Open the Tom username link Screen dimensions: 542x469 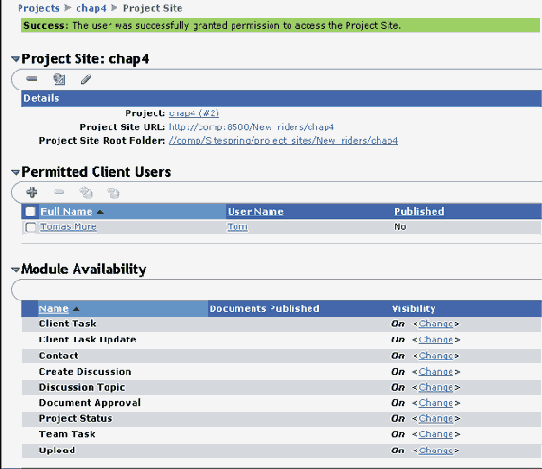(237, 227)
